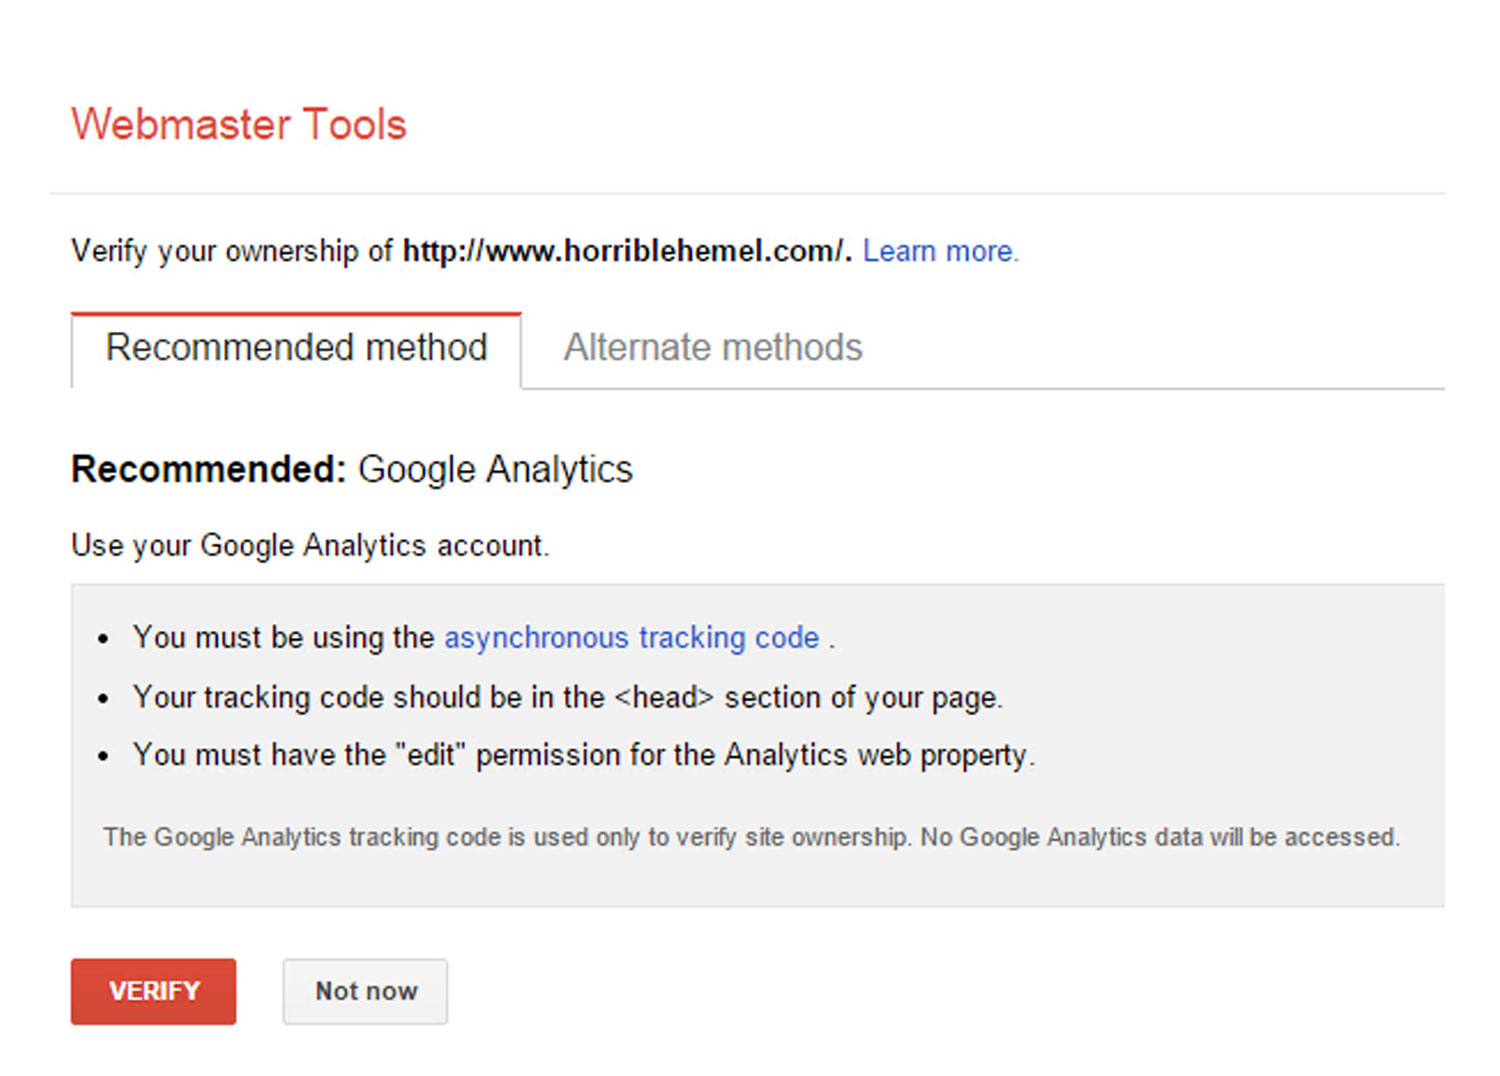Click the Use your Google Analytics account line
The width and height of the screenshot is (1500, 1076).
tap(310, 546)
